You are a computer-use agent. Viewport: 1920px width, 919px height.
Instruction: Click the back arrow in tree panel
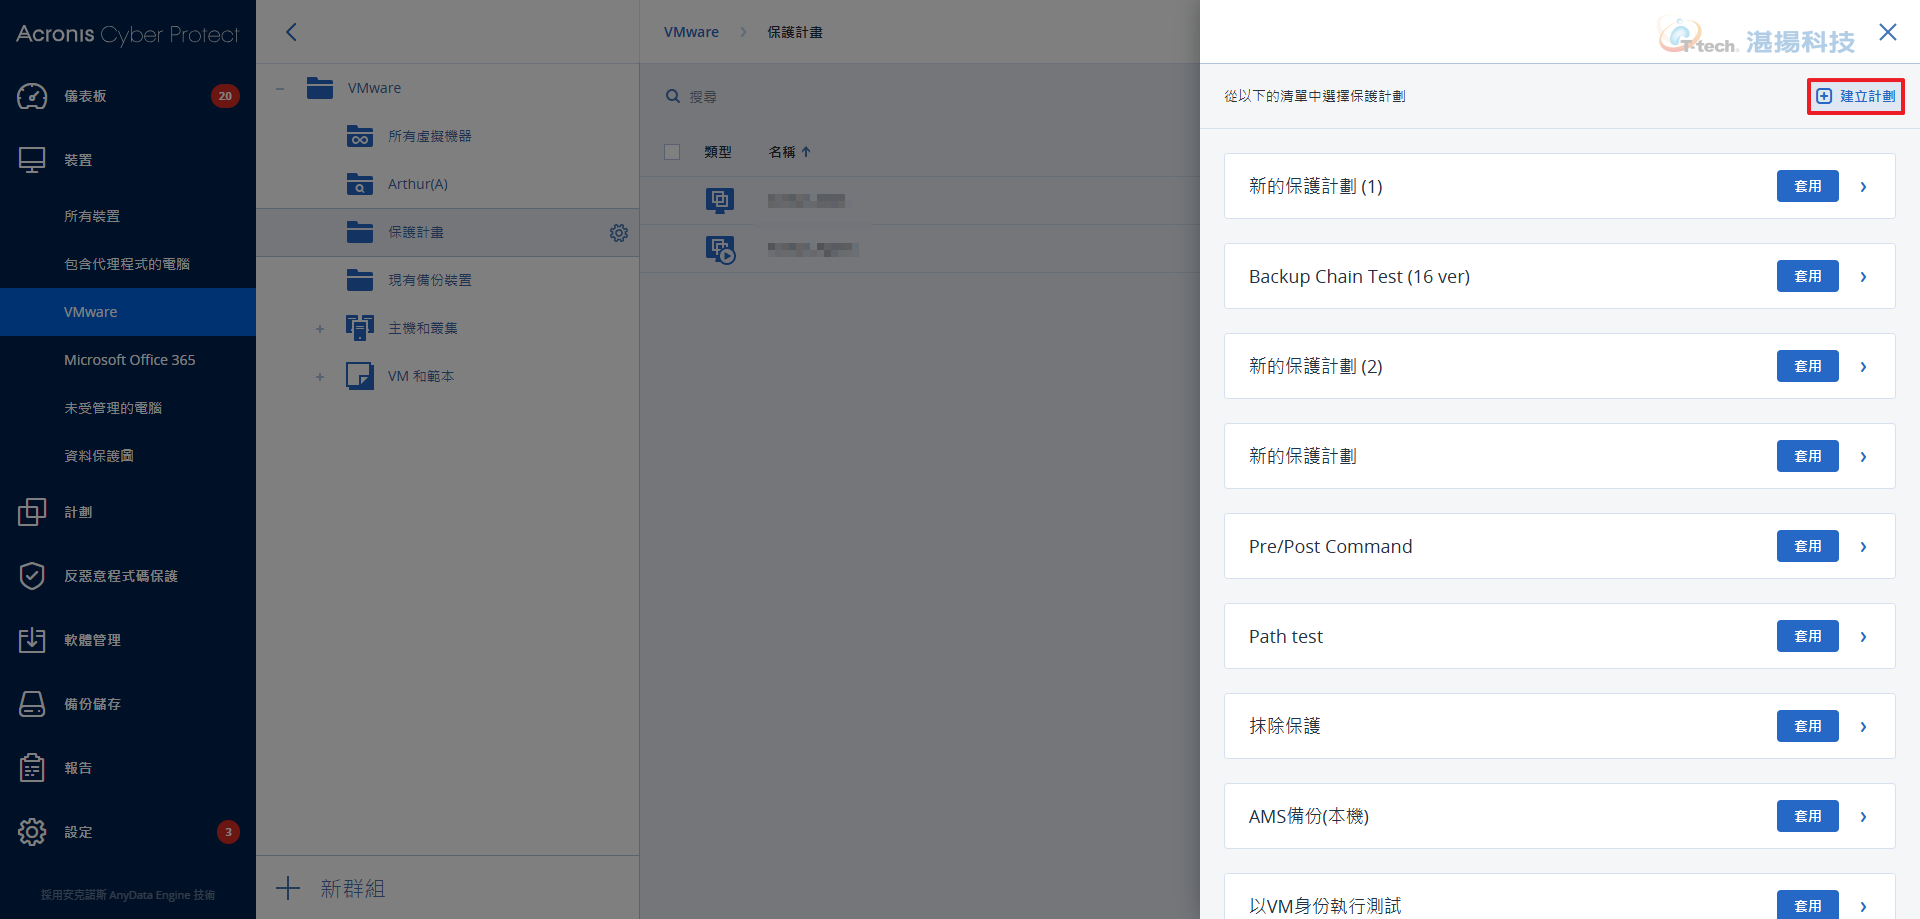click(x=291, y=32)
